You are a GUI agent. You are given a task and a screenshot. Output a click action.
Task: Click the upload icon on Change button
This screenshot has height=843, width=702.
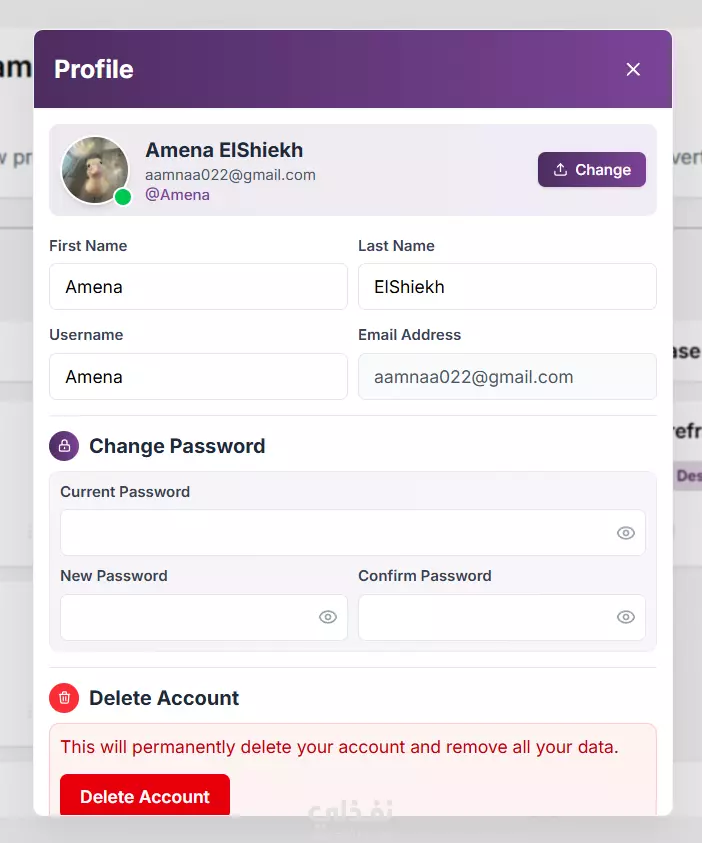pyautogui.click(x=560, y=169)
